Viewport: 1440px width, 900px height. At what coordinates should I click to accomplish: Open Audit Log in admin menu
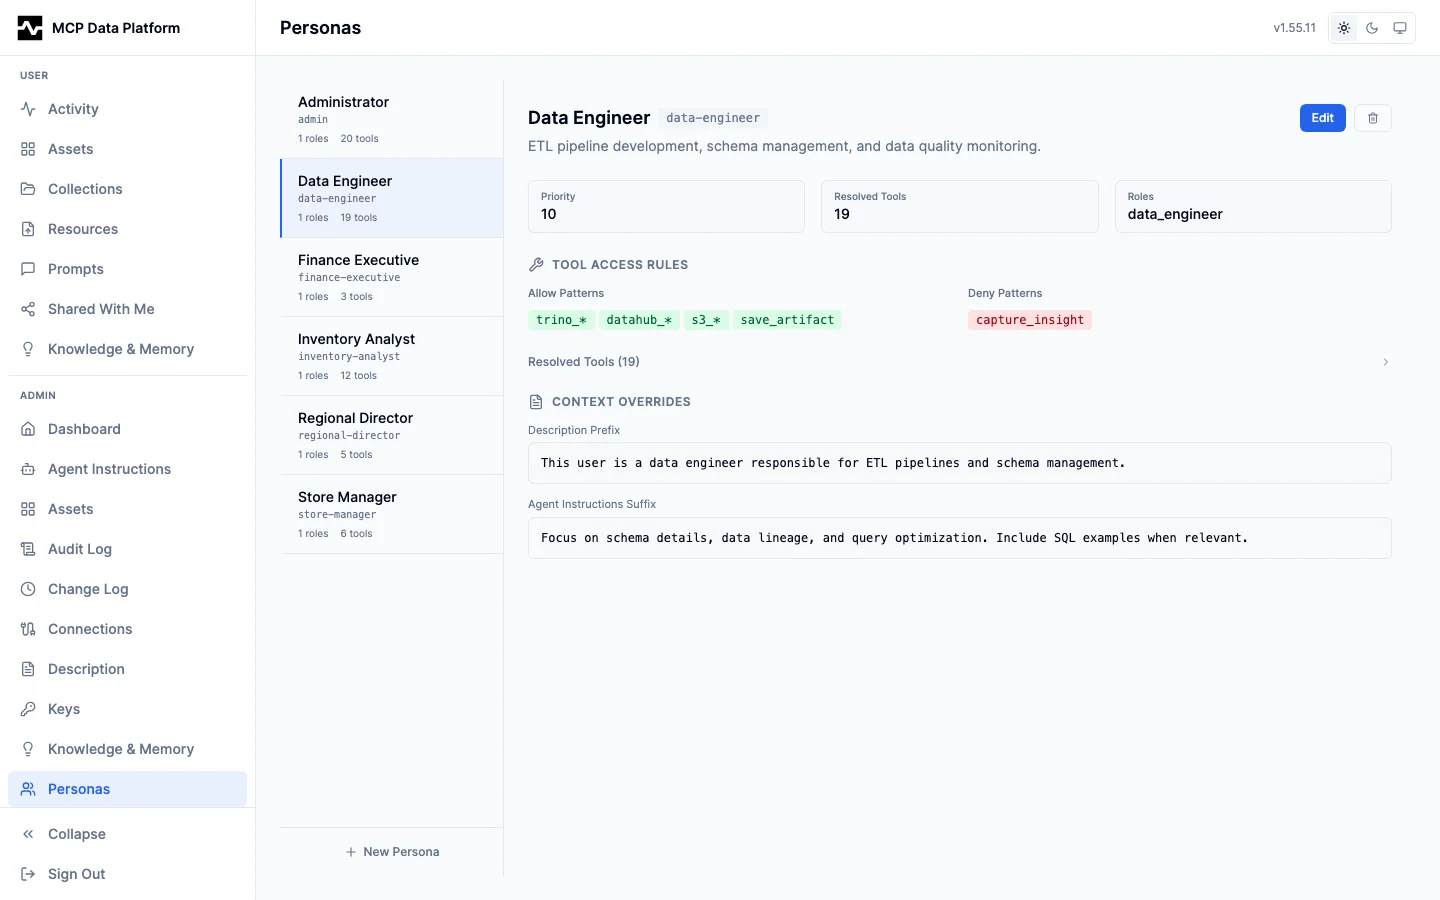(x=80, y=549)
